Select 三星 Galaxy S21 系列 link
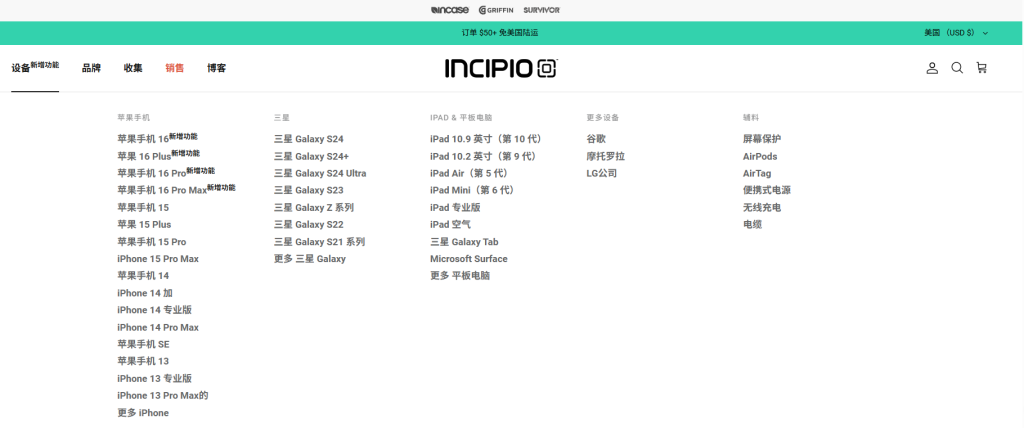The image size is (1024, 428). pyautogui.click(x=319, y=242)
